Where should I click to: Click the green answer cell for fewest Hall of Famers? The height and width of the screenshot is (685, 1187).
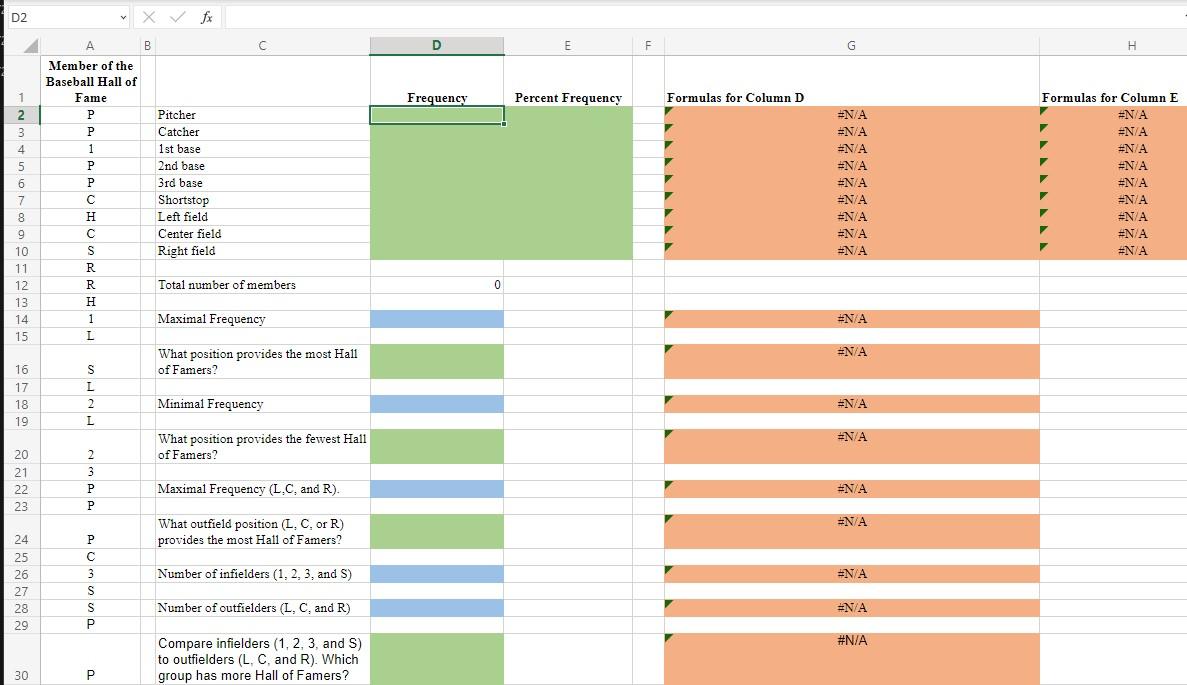(x=437, y=446)
